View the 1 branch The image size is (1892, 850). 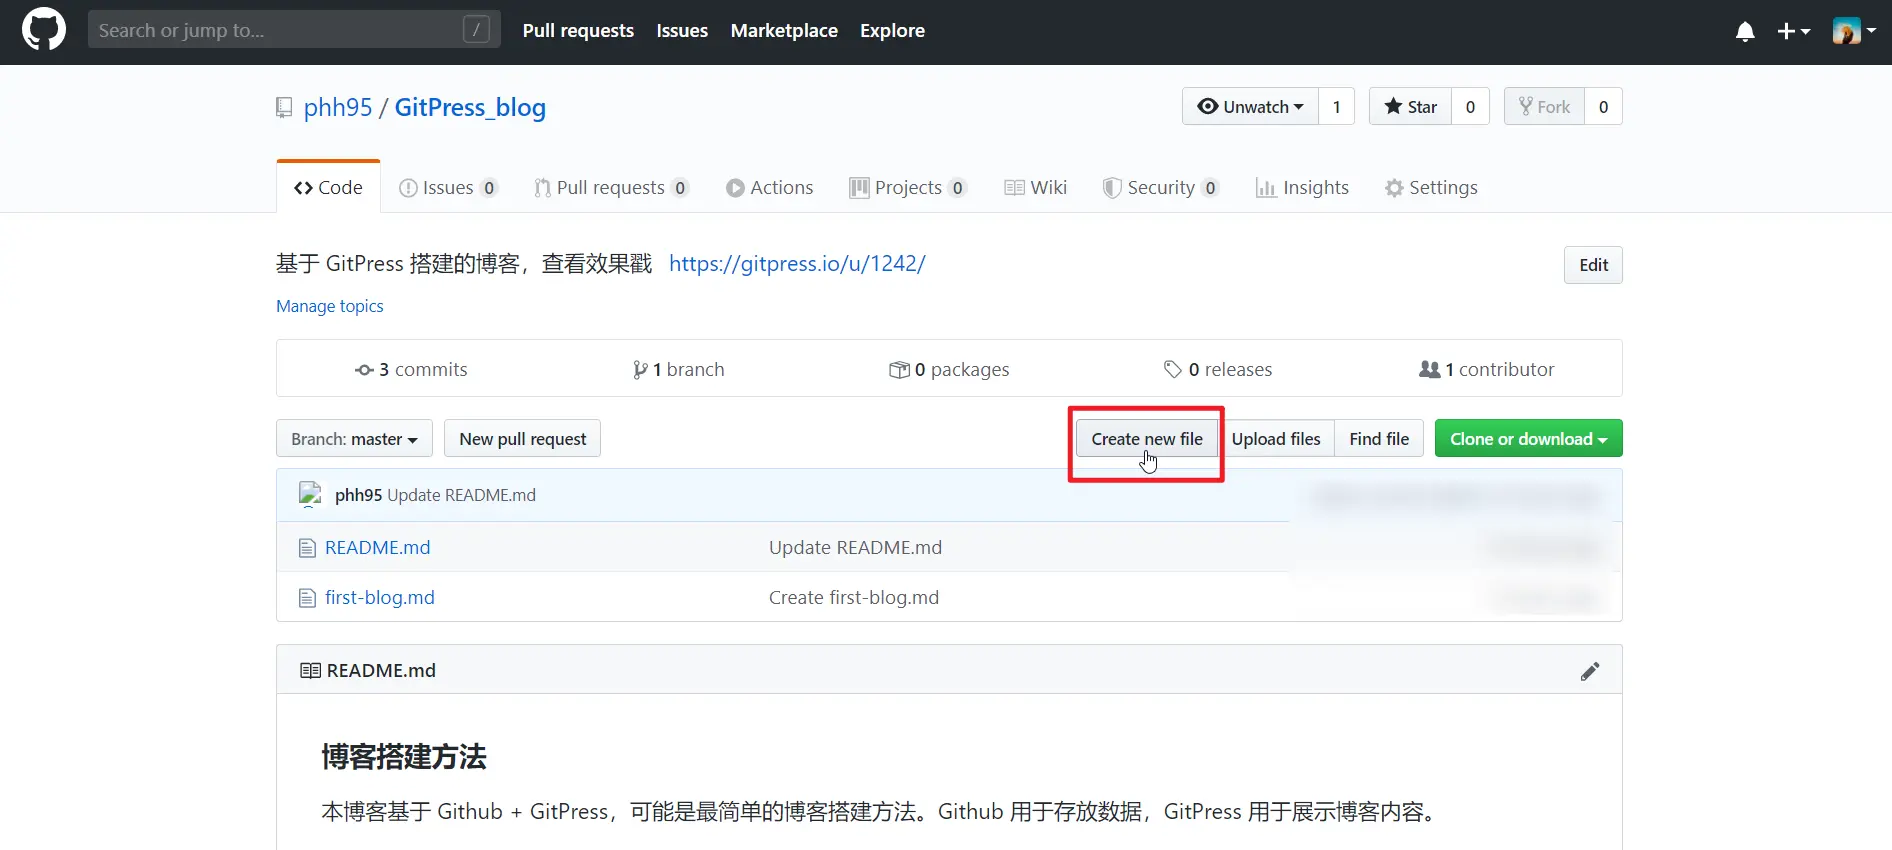pos(678,369)
